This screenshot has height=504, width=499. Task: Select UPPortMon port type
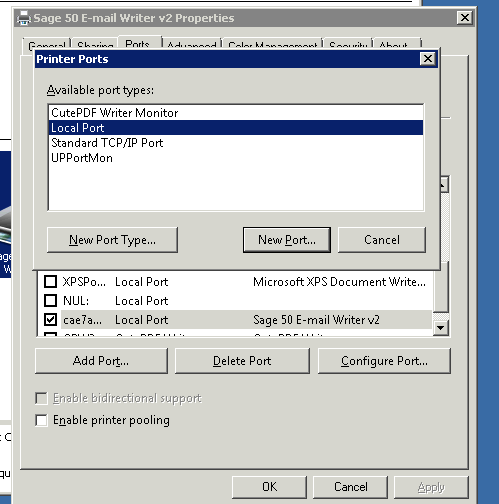point(236,158)
